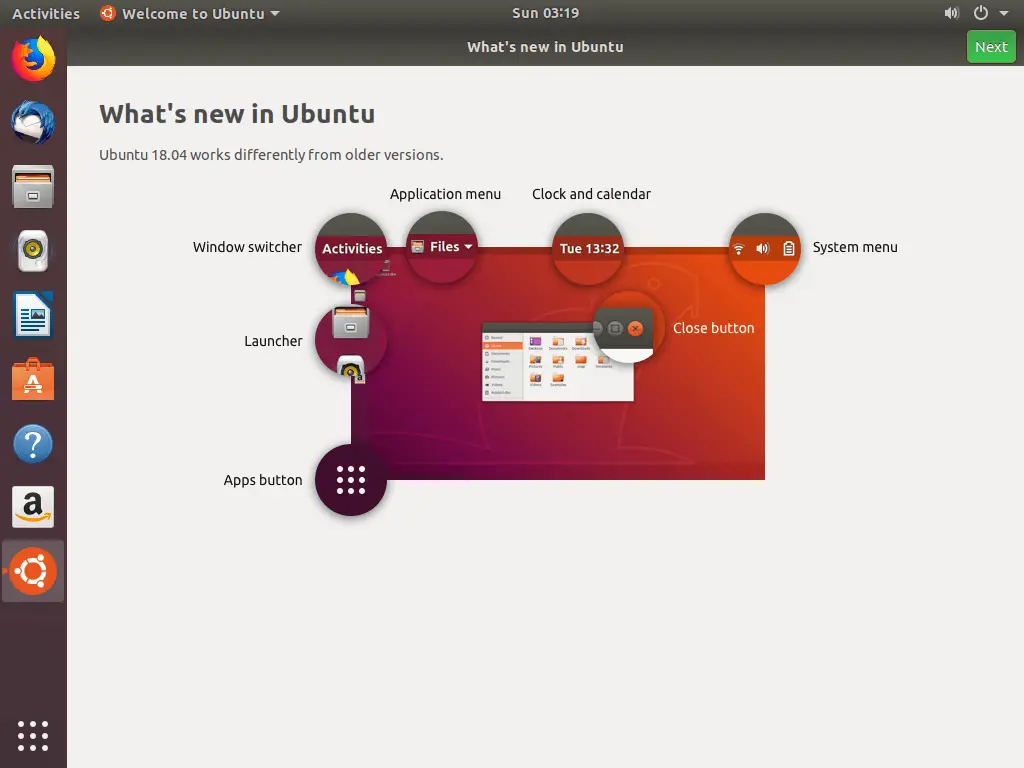This screenshot has height=768, width=1024.
Task: Open LibreOffice Writer from the dock
Action: pos(33,314)
